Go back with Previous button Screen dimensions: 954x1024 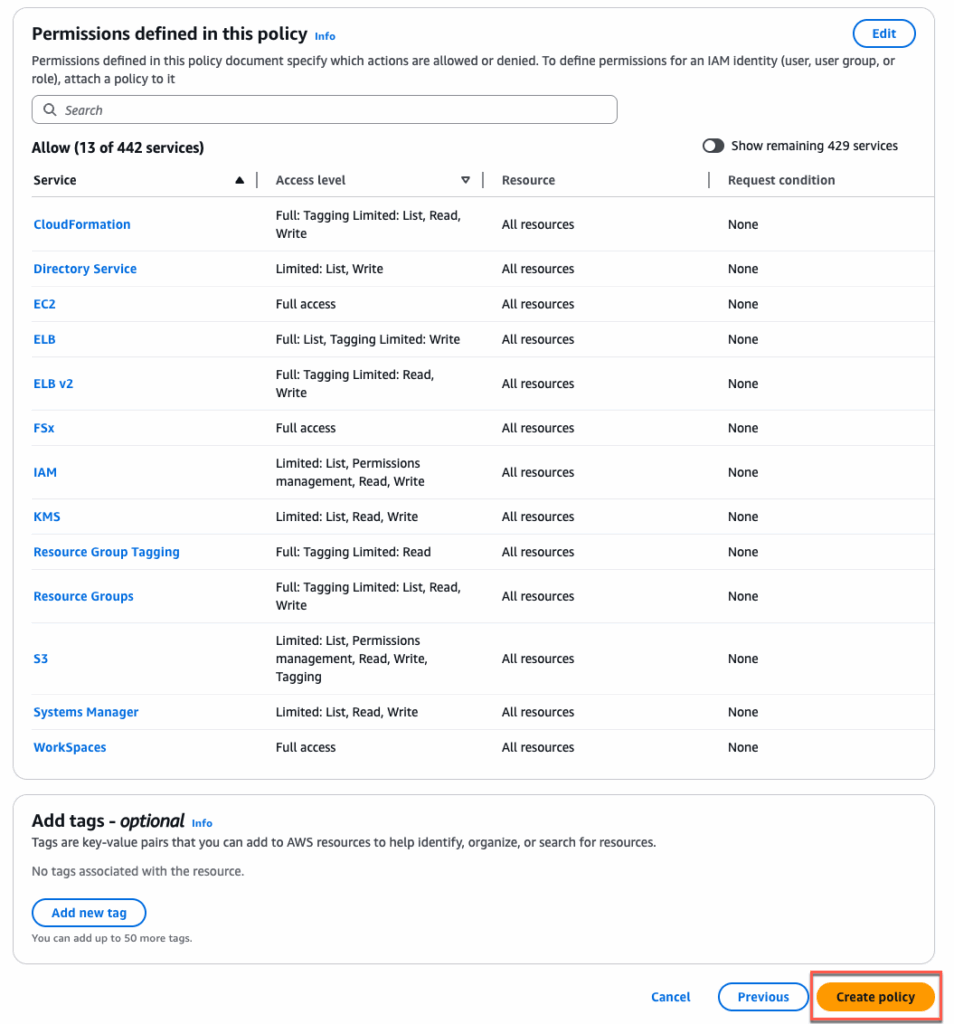(763, 997)
